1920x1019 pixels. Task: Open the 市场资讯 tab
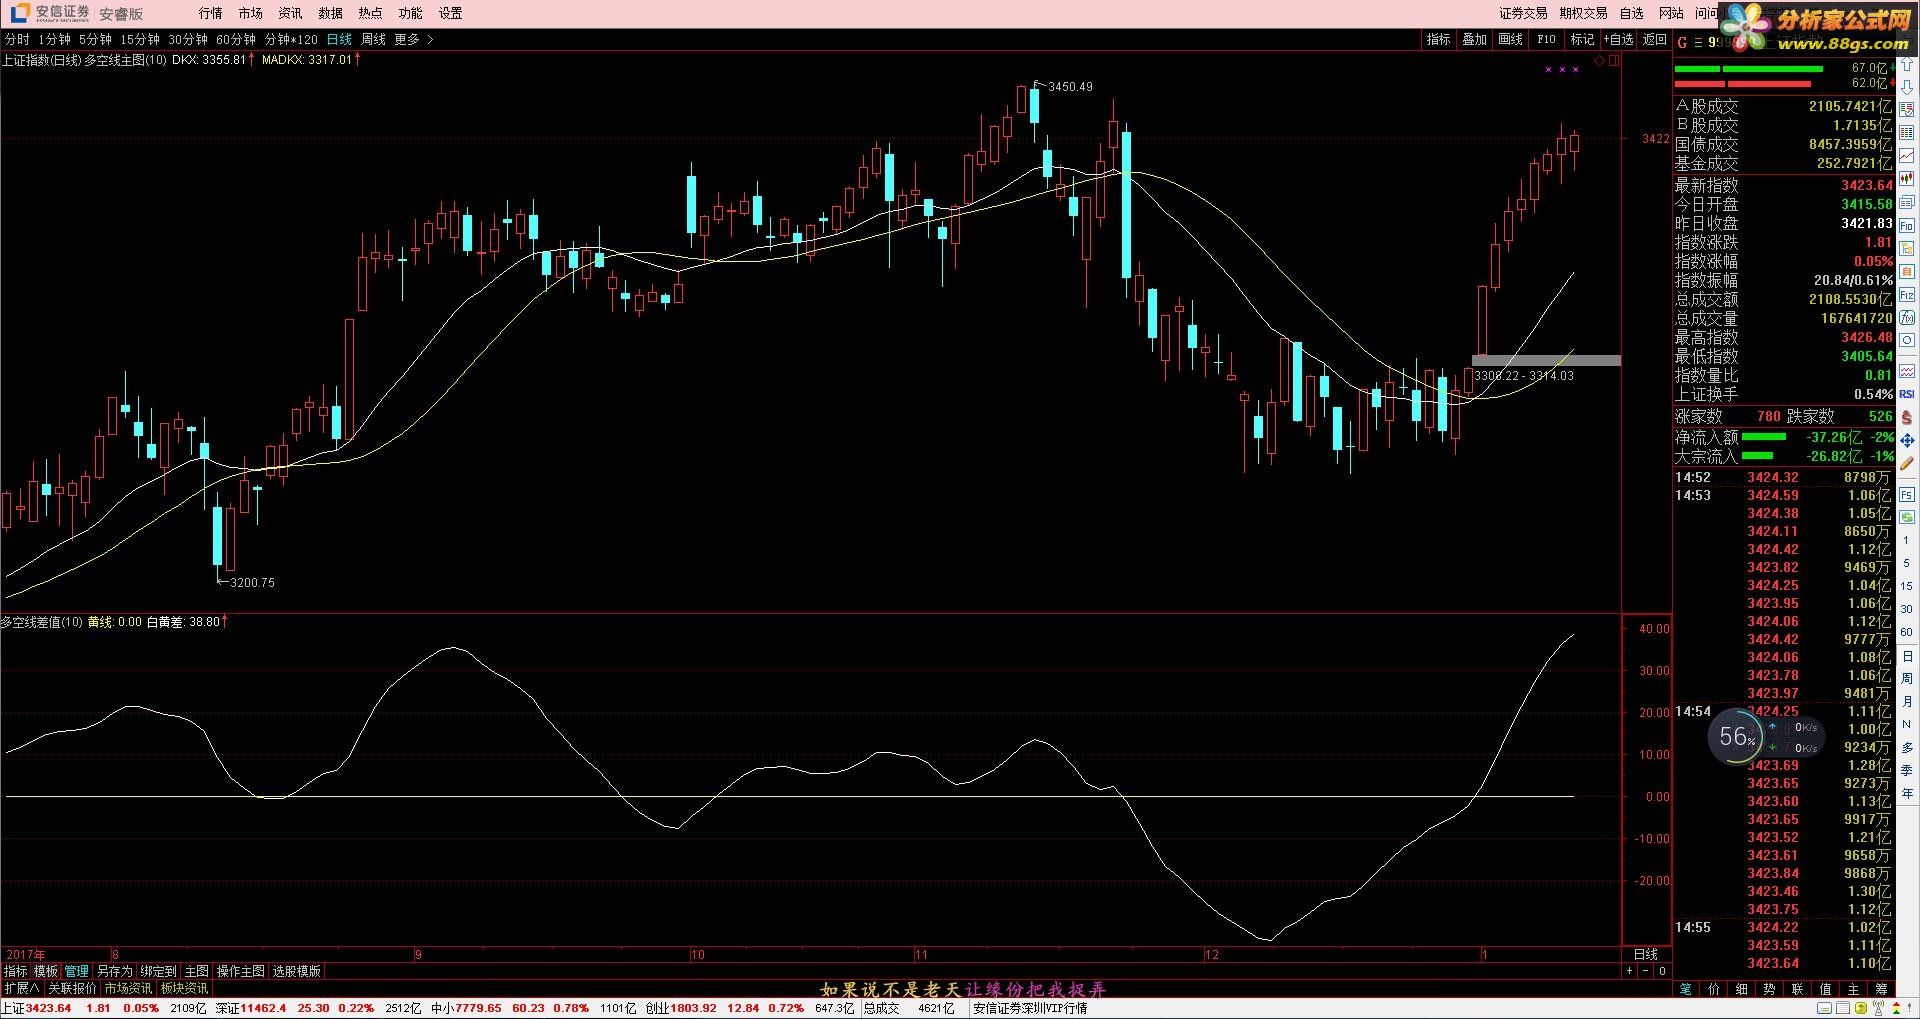[128, 988]
